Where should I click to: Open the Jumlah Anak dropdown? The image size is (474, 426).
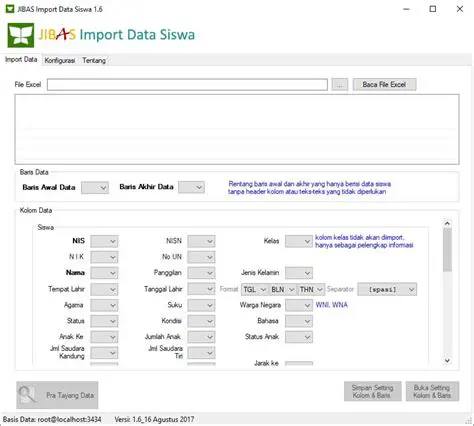[201, 337]
